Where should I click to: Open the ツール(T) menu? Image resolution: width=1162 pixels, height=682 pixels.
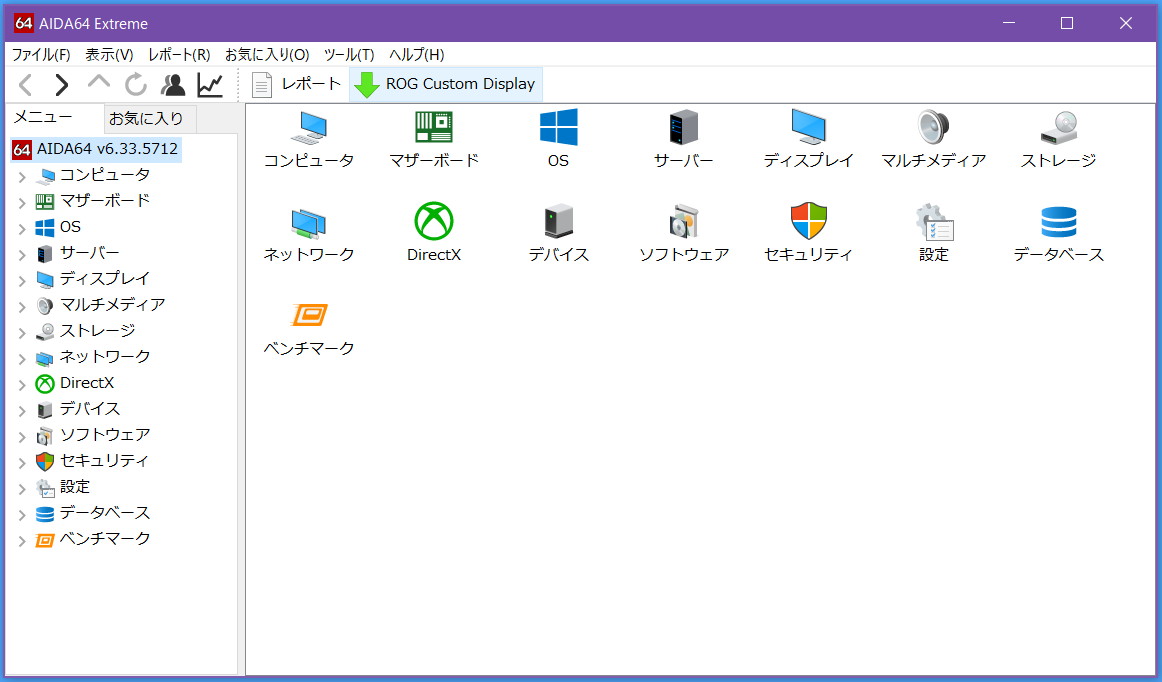pyautogui.click(x=348, y=54)
